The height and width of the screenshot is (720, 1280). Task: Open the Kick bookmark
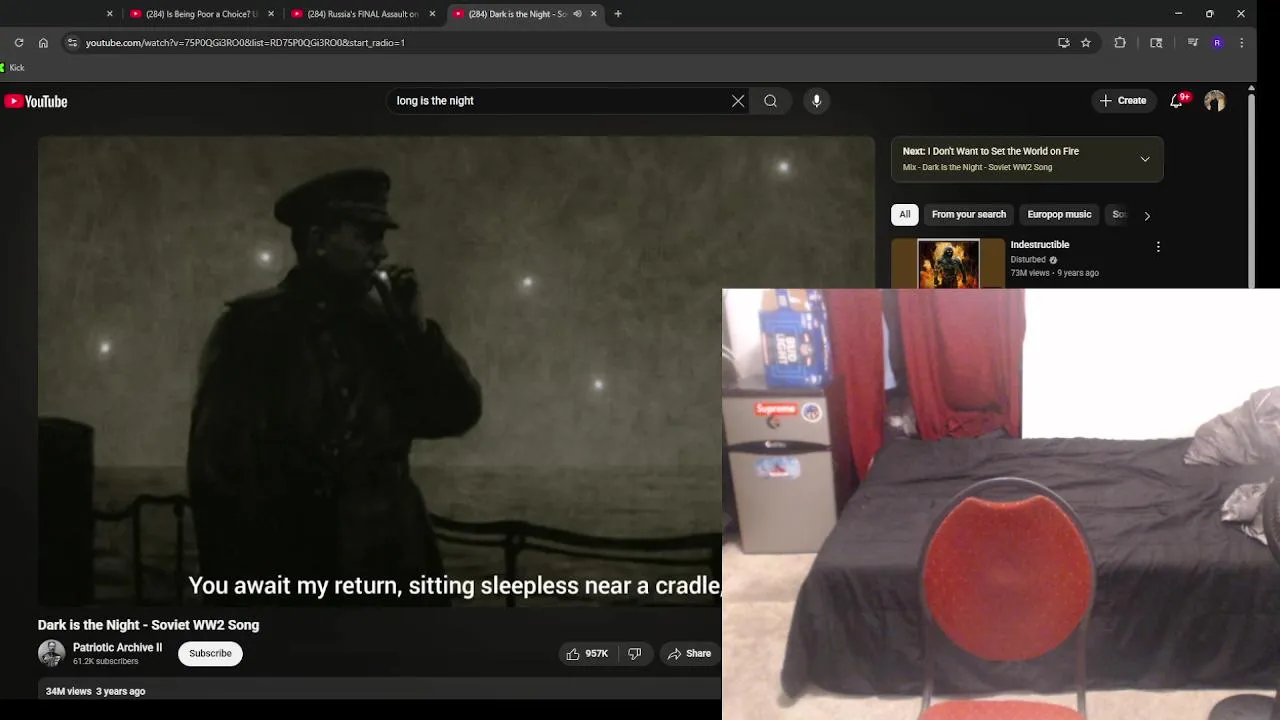(x=13, y=68)
